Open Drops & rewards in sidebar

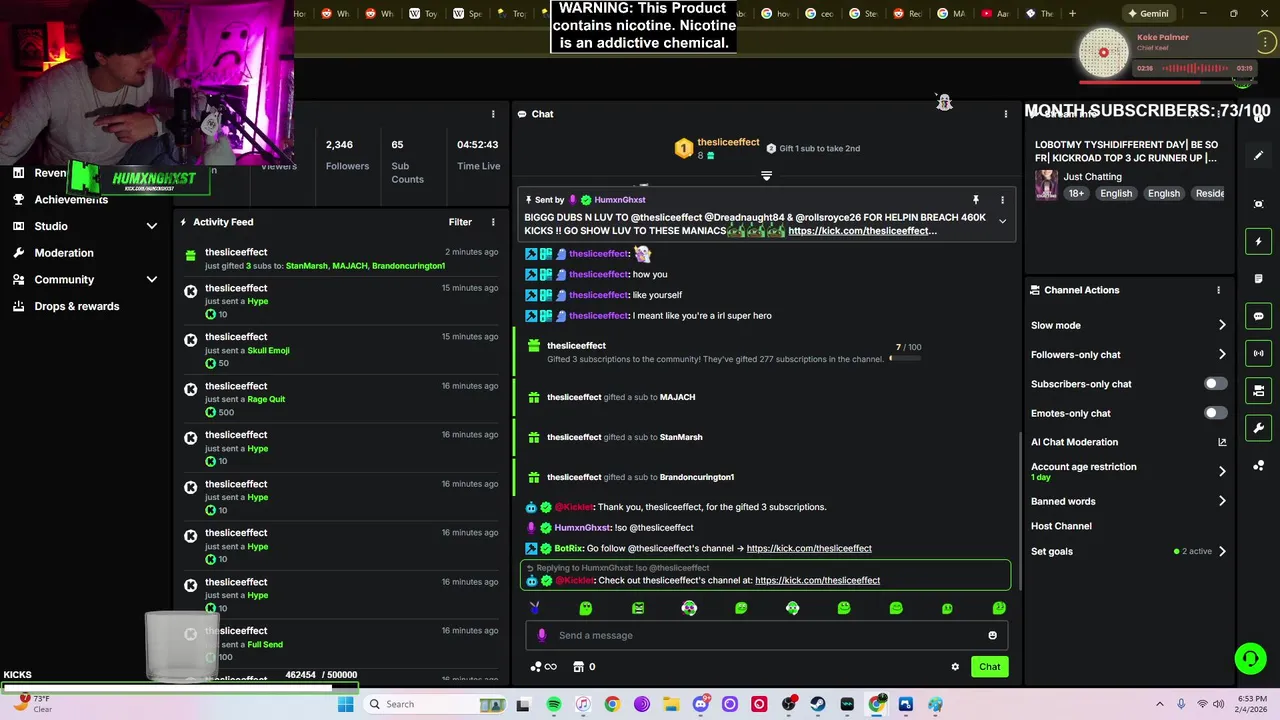pyautogui.click(x=76, y=306)
